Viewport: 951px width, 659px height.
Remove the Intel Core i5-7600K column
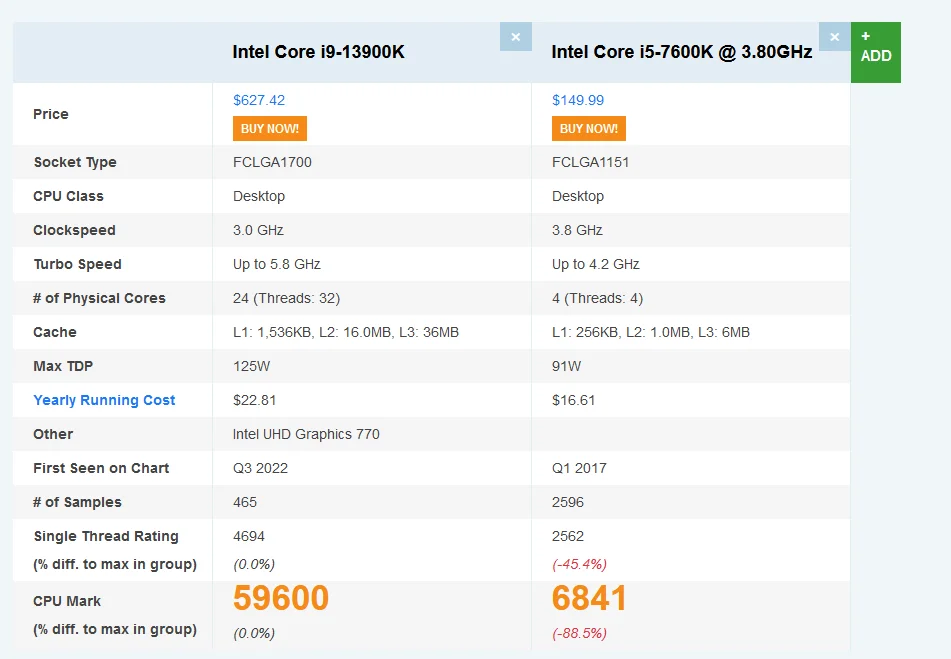835,37
